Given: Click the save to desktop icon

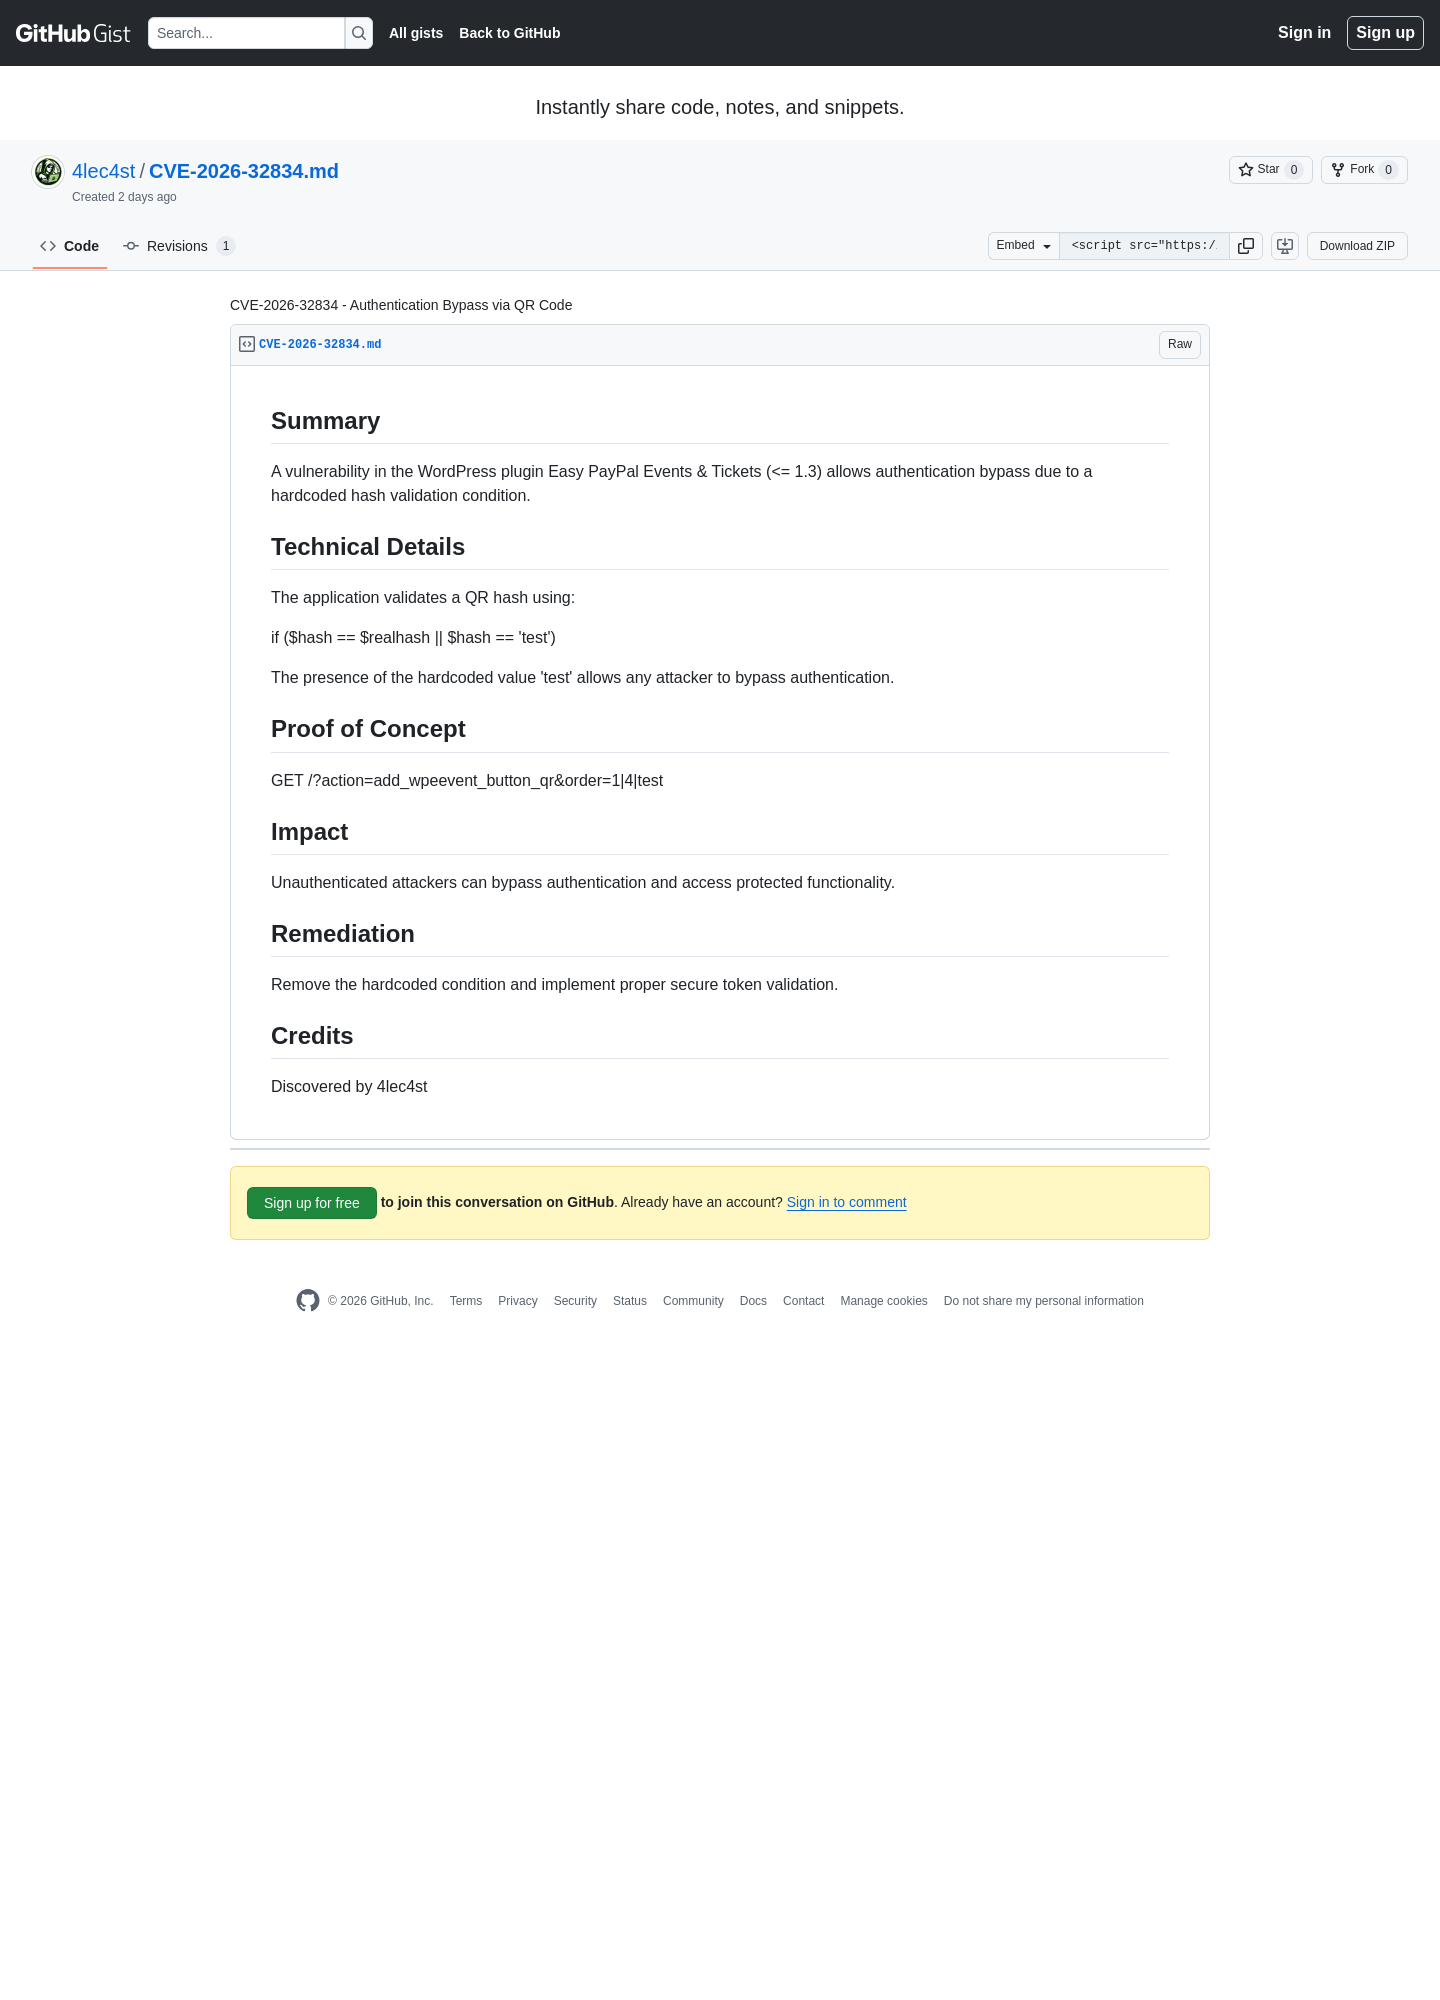Looking at the screenshot, I should click(x=1285, y=246).
